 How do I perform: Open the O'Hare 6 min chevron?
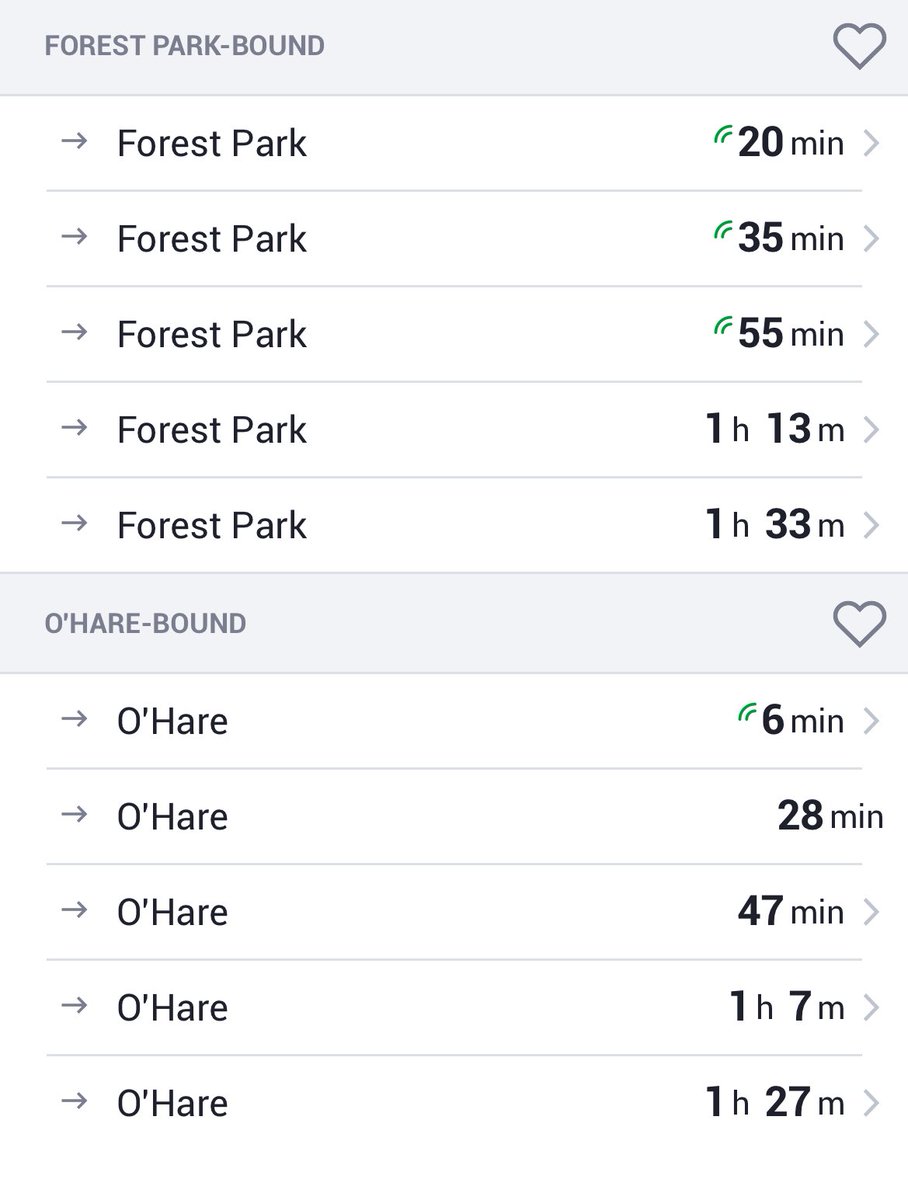pyautogui.click(x=871, y=721)
